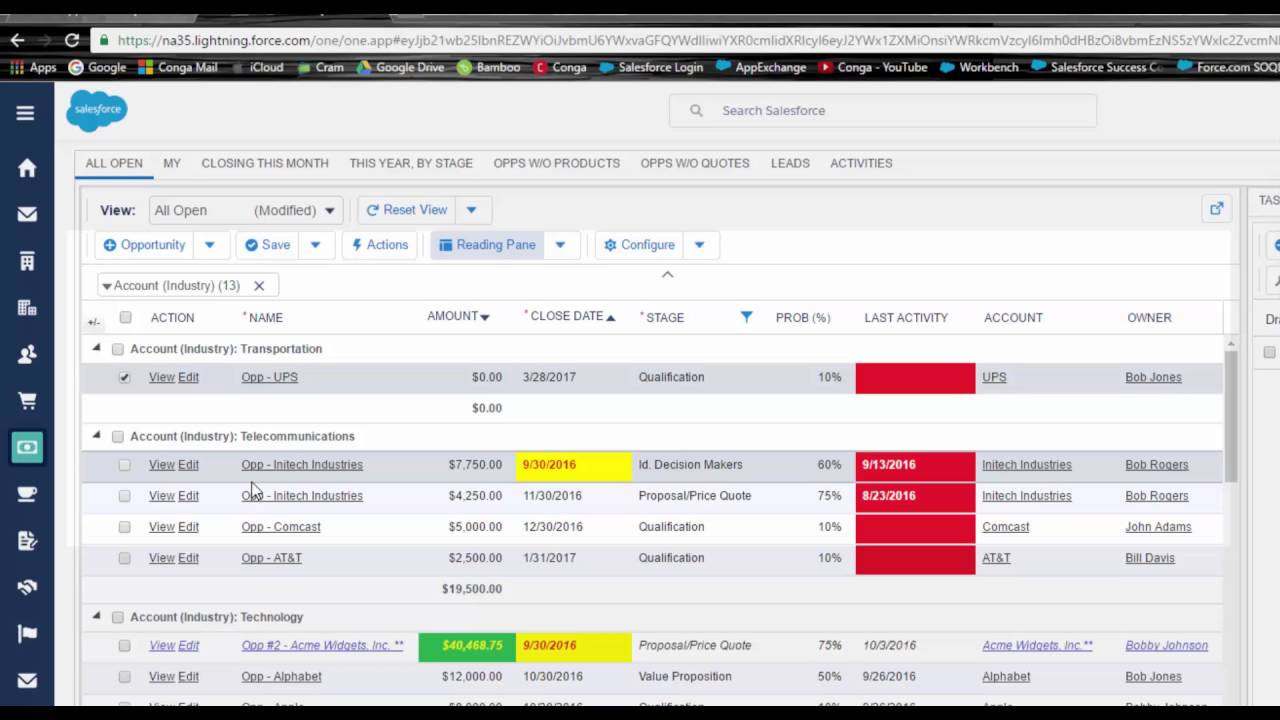This screenshot has height=720, width=1280.
Task: Click the Actions button
Action: point(380,245)
